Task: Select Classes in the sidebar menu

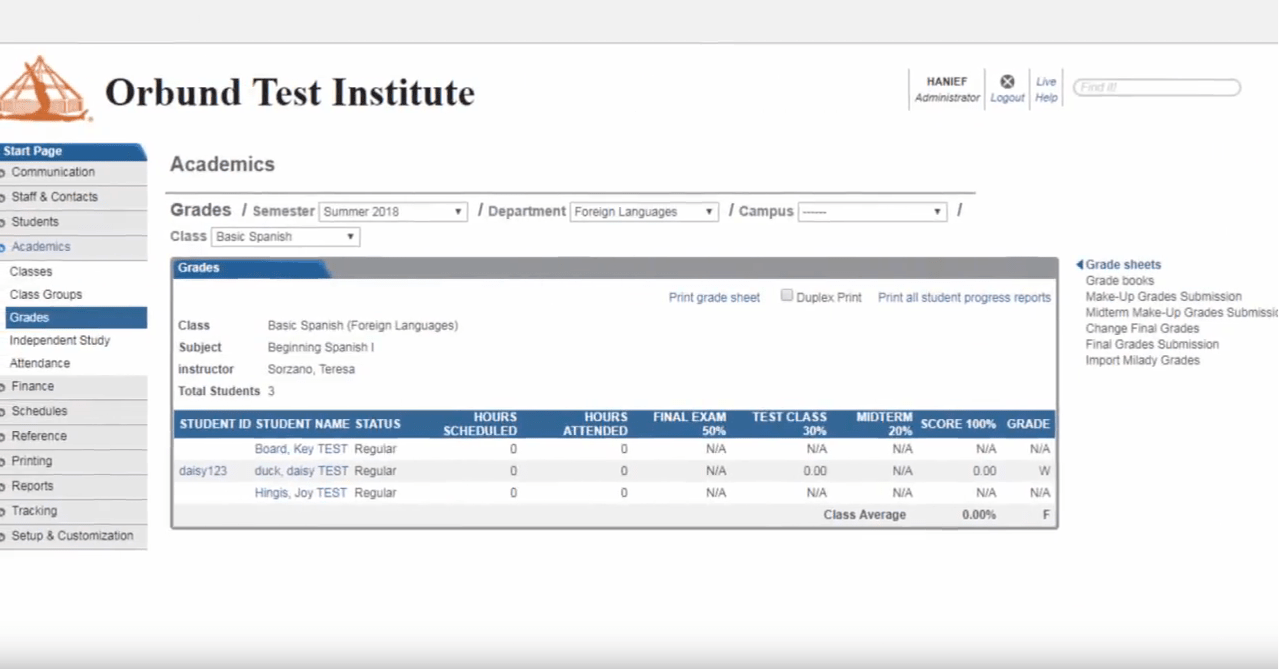Action: point(31,271)
